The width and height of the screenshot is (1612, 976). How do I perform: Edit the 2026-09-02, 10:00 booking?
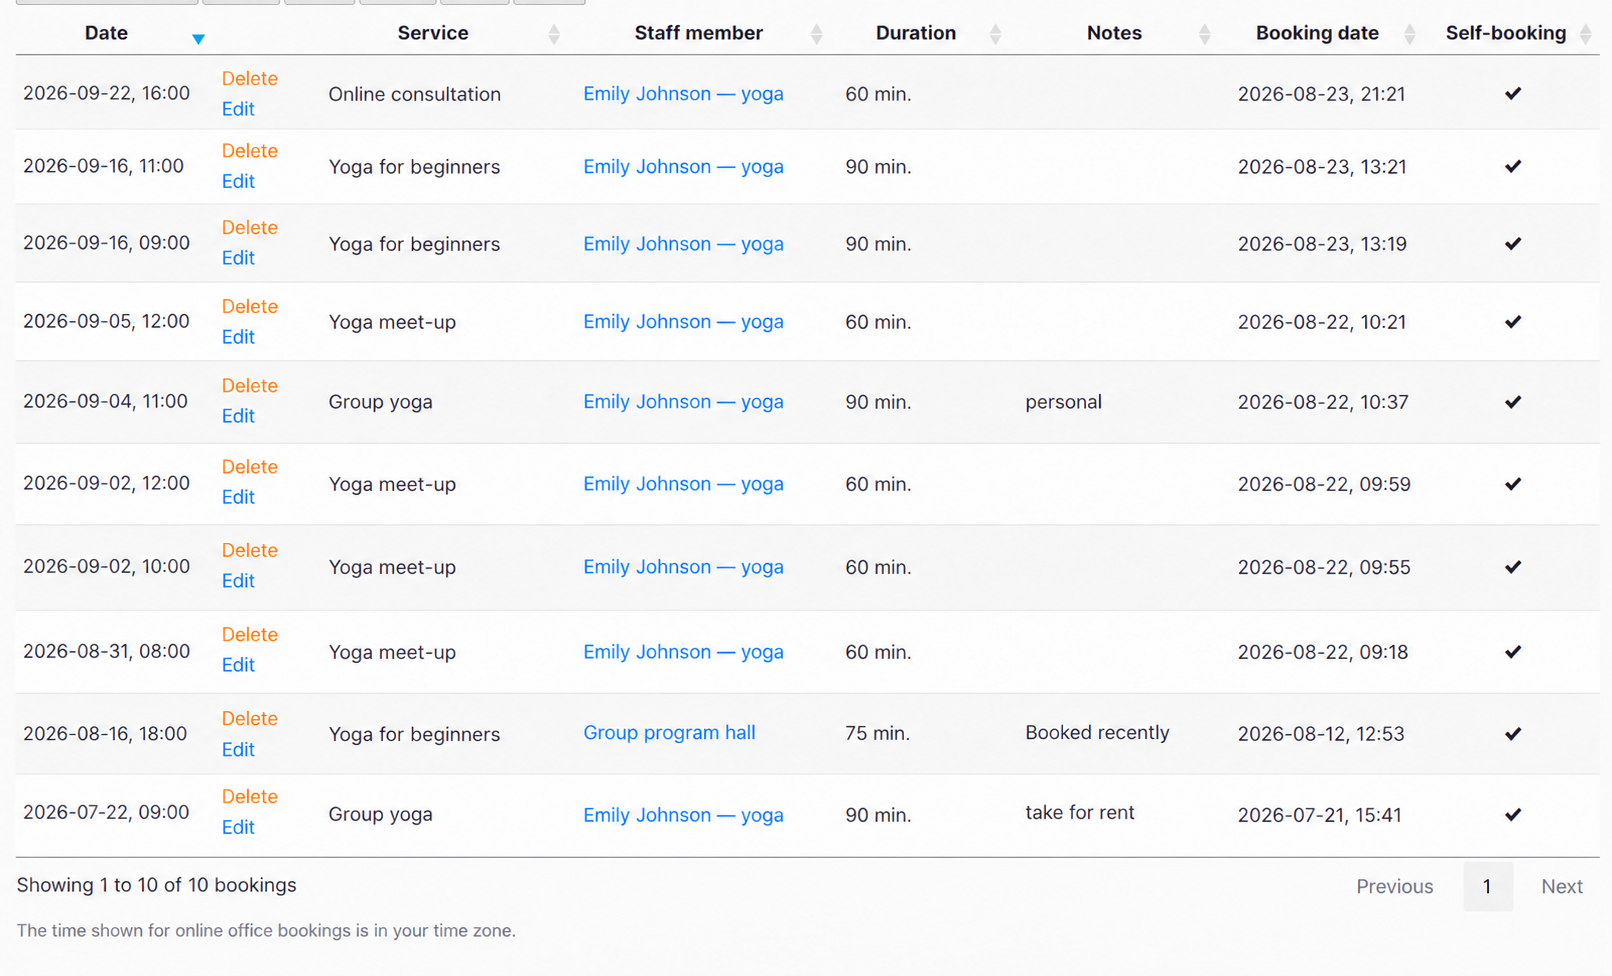pyautogui.click(x=238, y=581)
